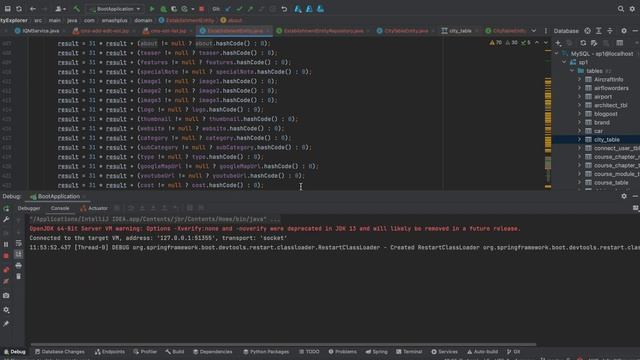Screen dimensions: 640x360
Task: Click the 'src' breadcrumb item
Action: (x=38, y=20)
